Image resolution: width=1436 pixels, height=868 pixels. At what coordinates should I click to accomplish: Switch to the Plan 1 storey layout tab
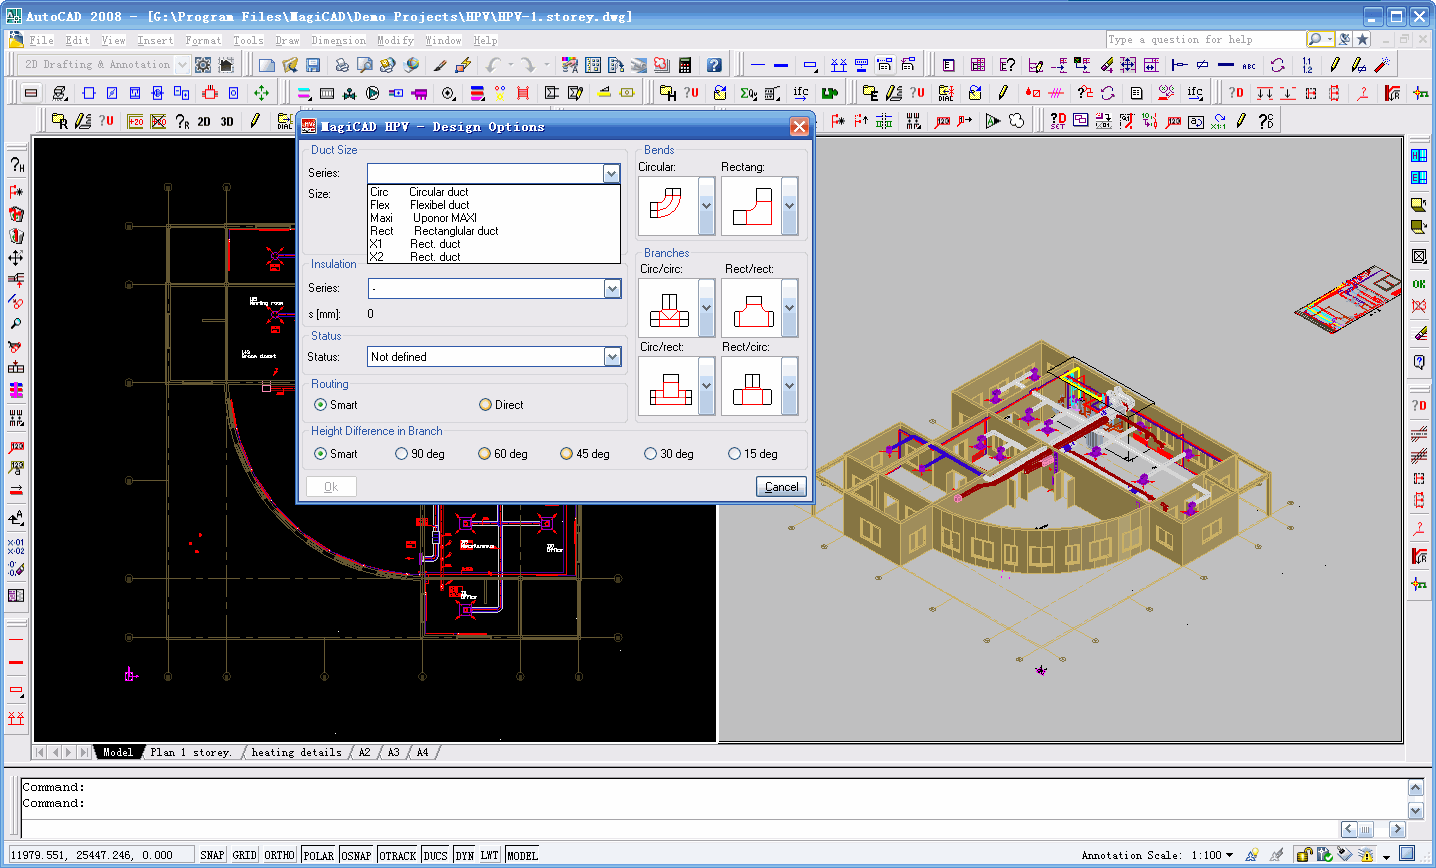(190, 752)
